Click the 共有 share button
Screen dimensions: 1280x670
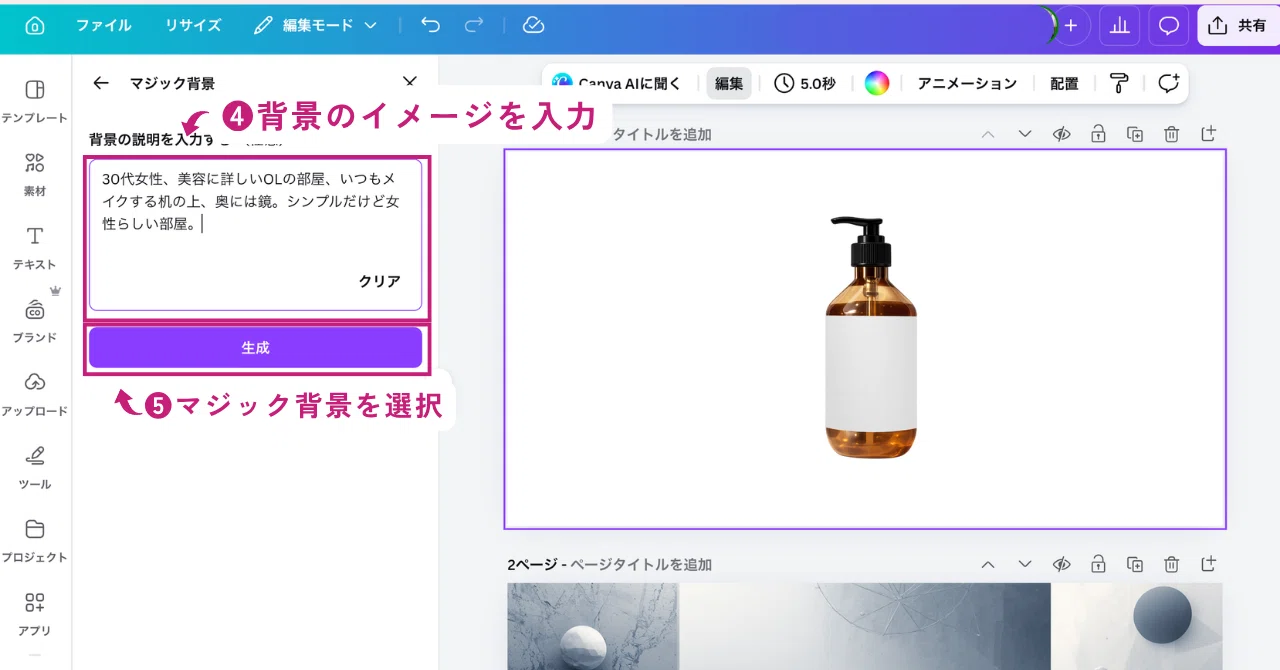tap(1238, 26)
